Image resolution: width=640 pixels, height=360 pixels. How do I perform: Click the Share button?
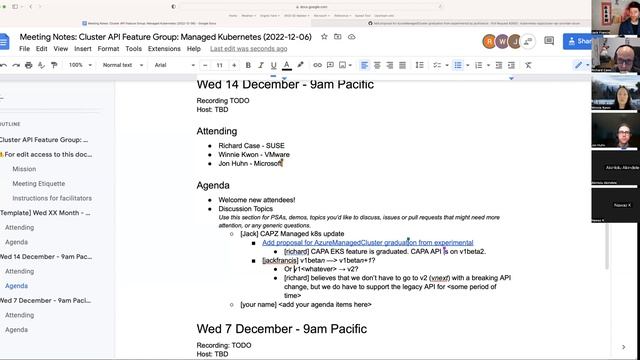click(x=577, y=41)
